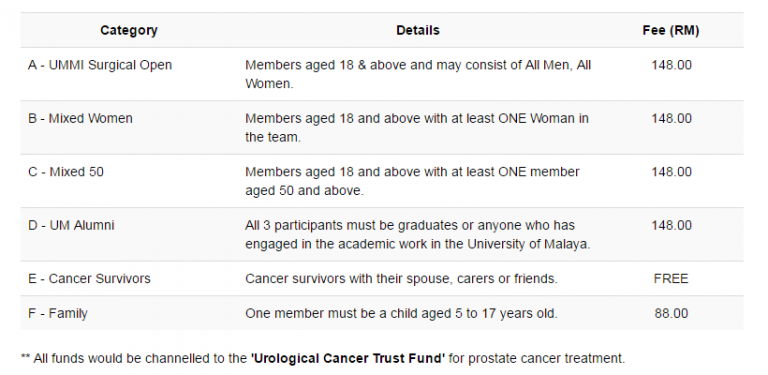
Task: Select the C - Mixed 50 category
Action: (x=66, y=172)
